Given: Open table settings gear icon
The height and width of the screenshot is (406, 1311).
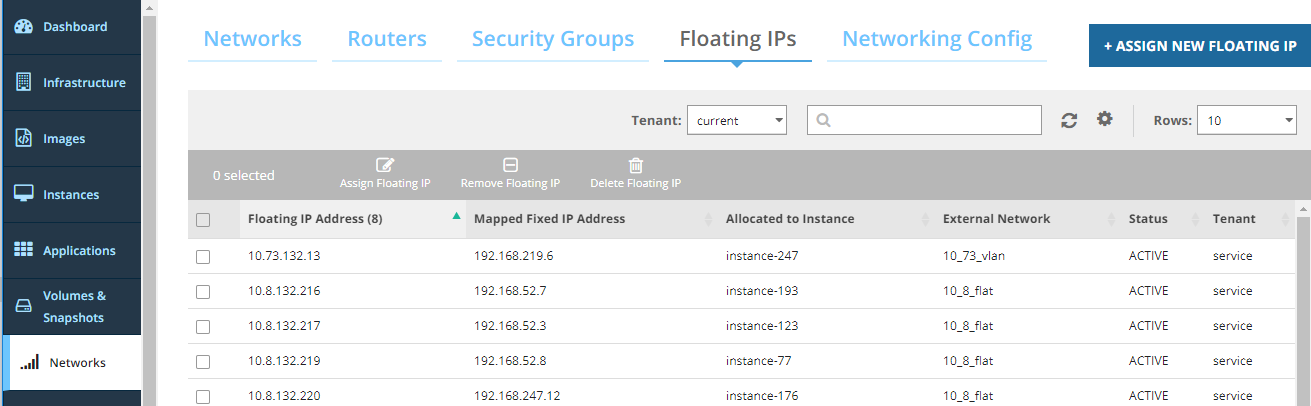Looking at the screenshot, I should coord(1104,119).
